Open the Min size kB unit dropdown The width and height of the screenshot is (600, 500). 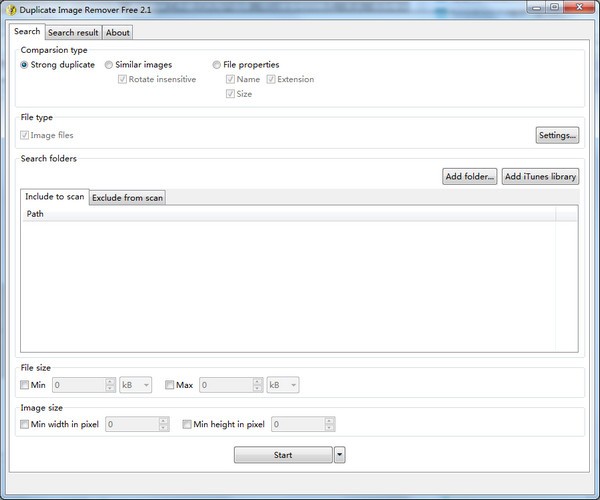[136, 385]
